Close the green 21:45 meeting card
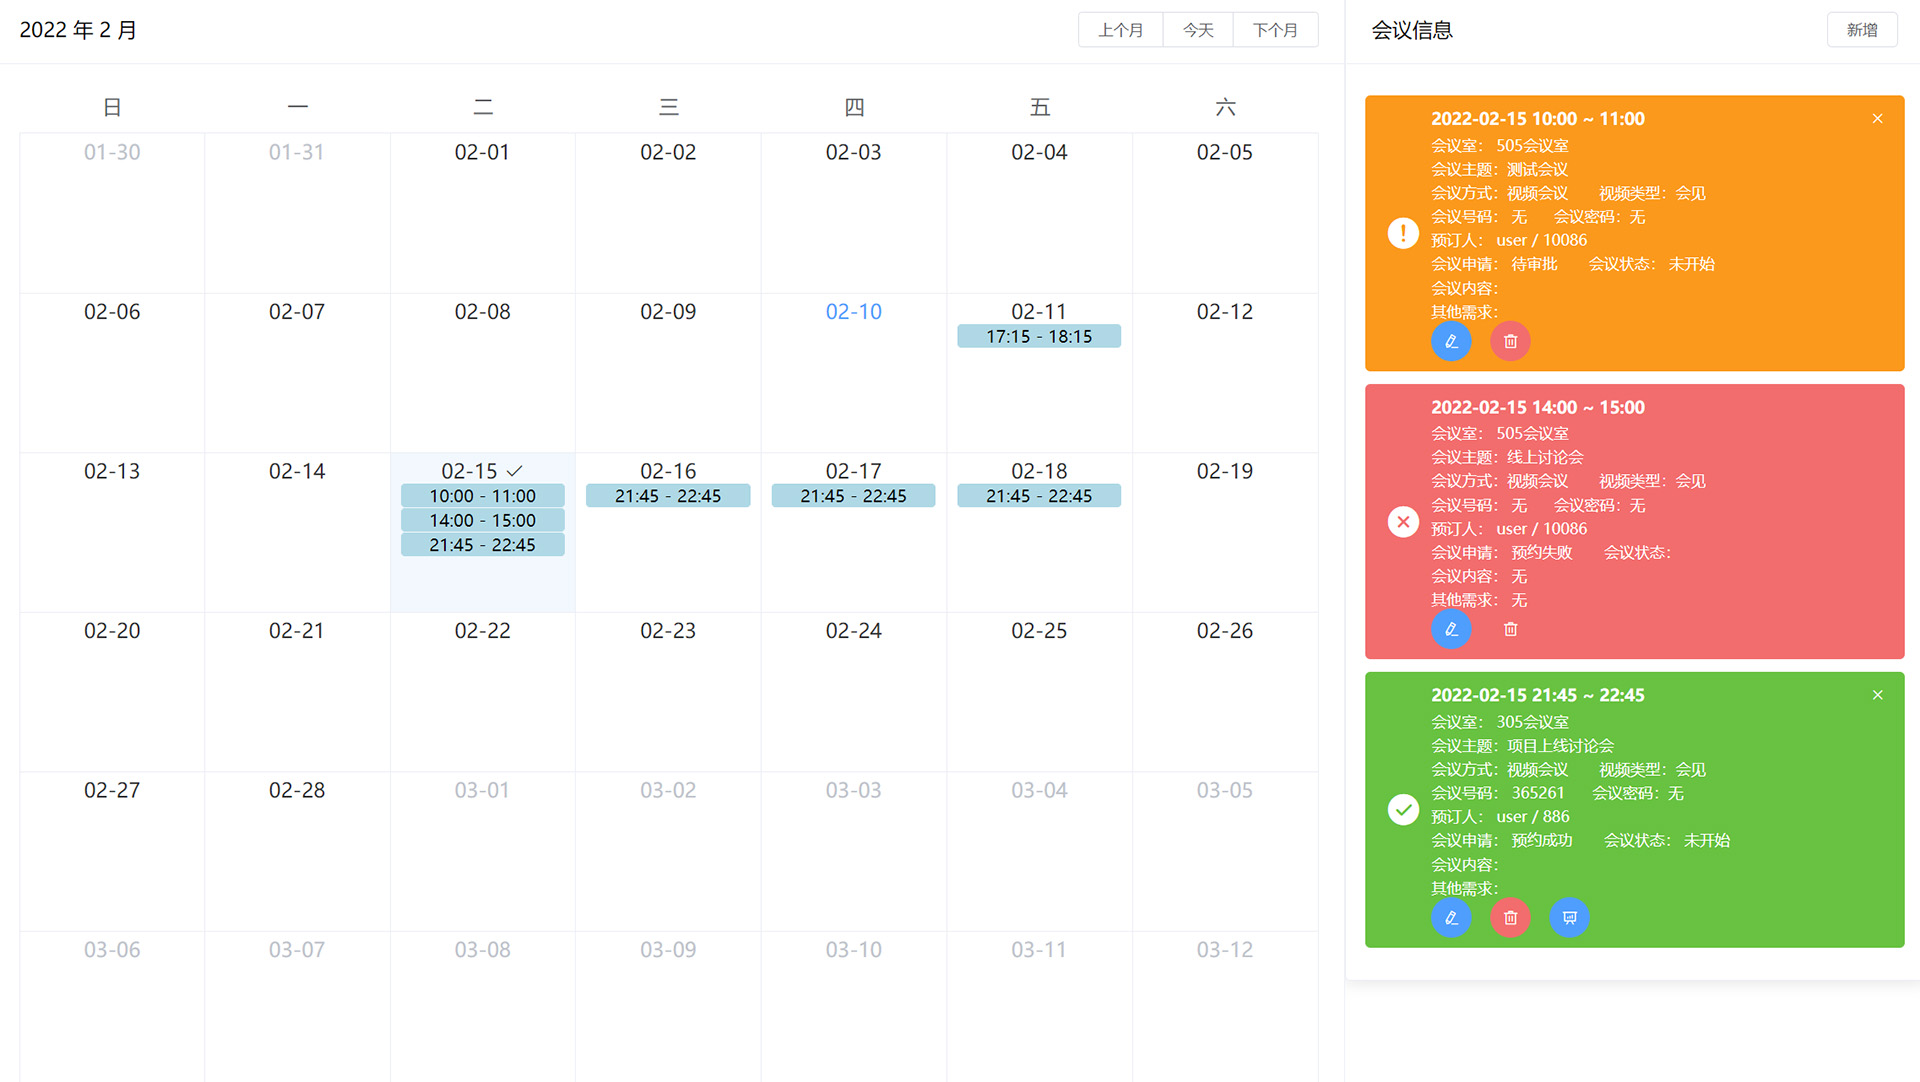 pos(1877,695)
